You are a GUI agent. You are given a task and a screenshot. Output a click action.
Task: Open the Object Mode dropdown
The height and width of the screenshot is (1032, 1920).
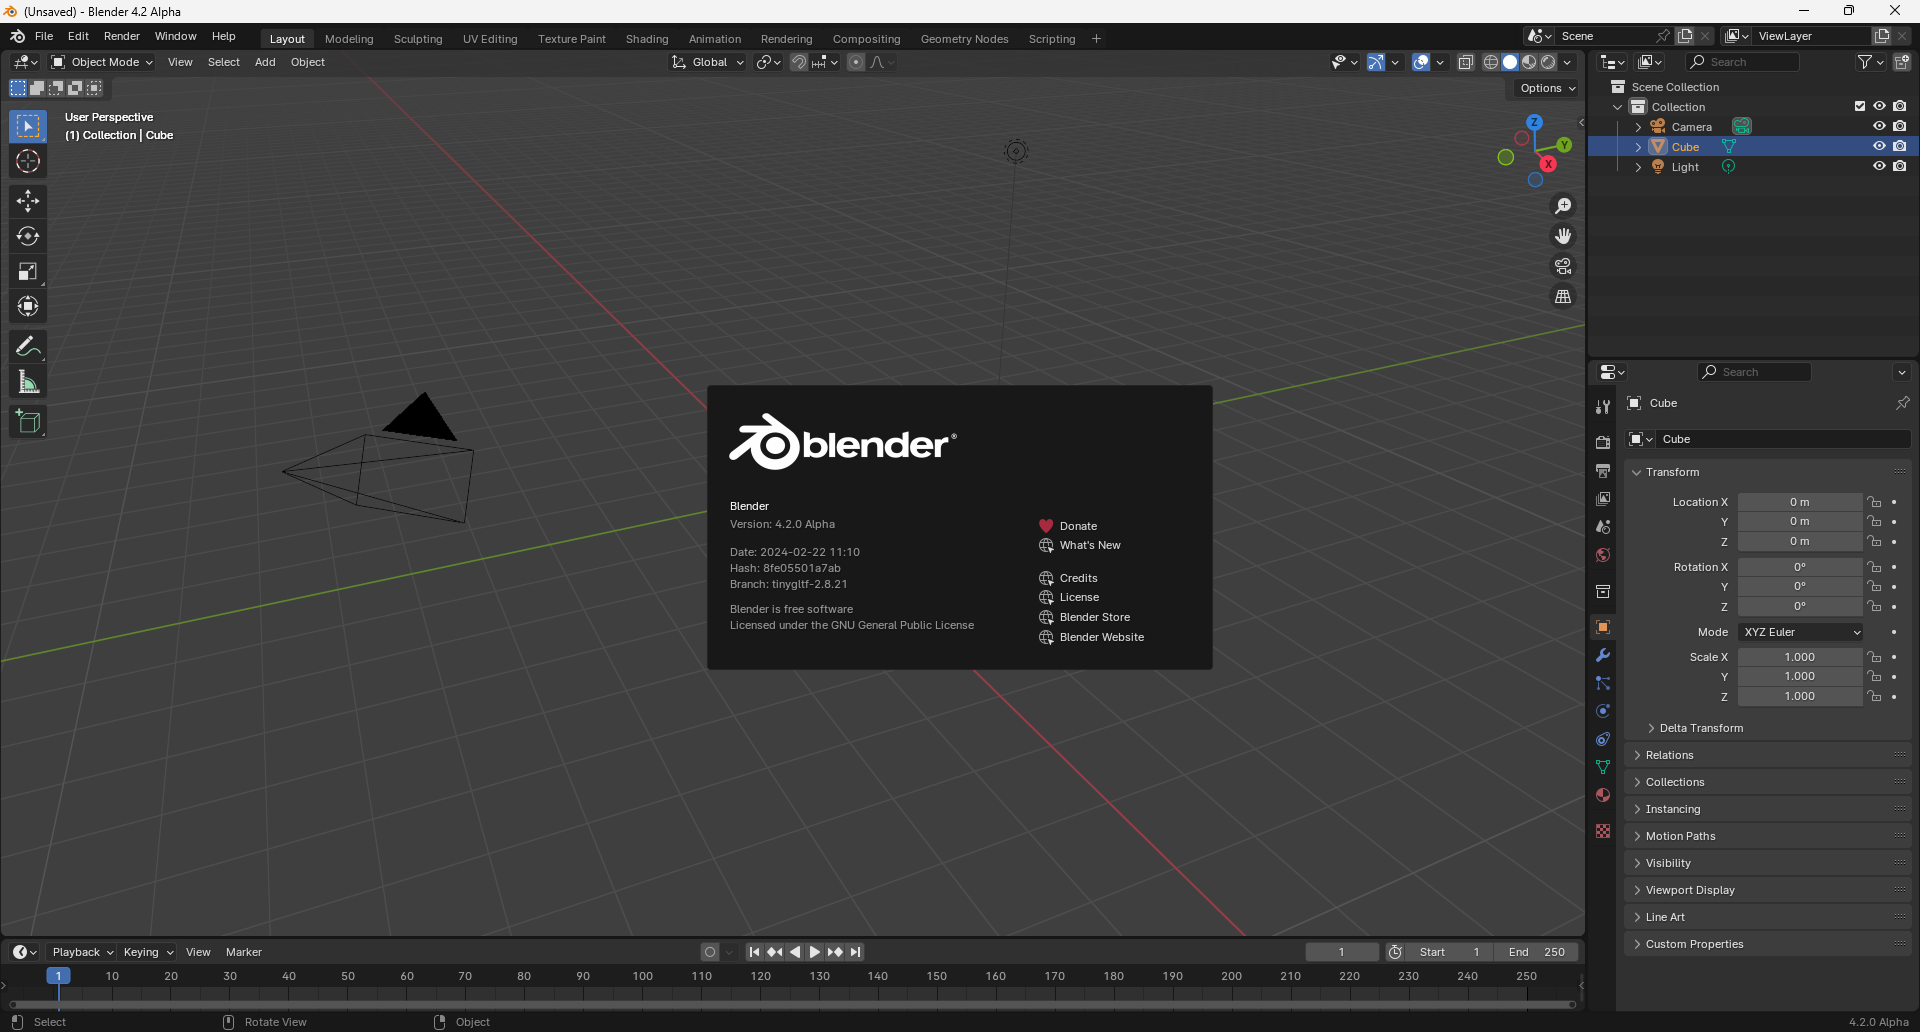click(x=102, y=62)
